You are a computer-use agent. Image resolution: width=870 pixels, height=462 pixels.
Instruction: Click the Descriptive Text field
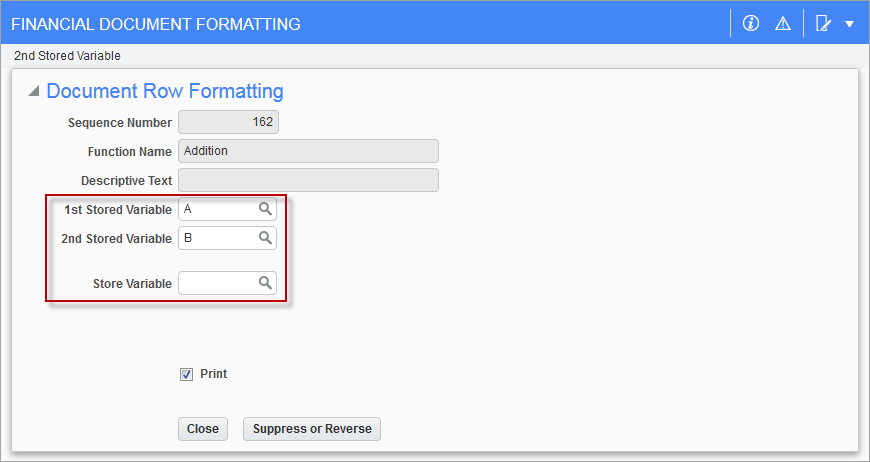coord(308,180)
